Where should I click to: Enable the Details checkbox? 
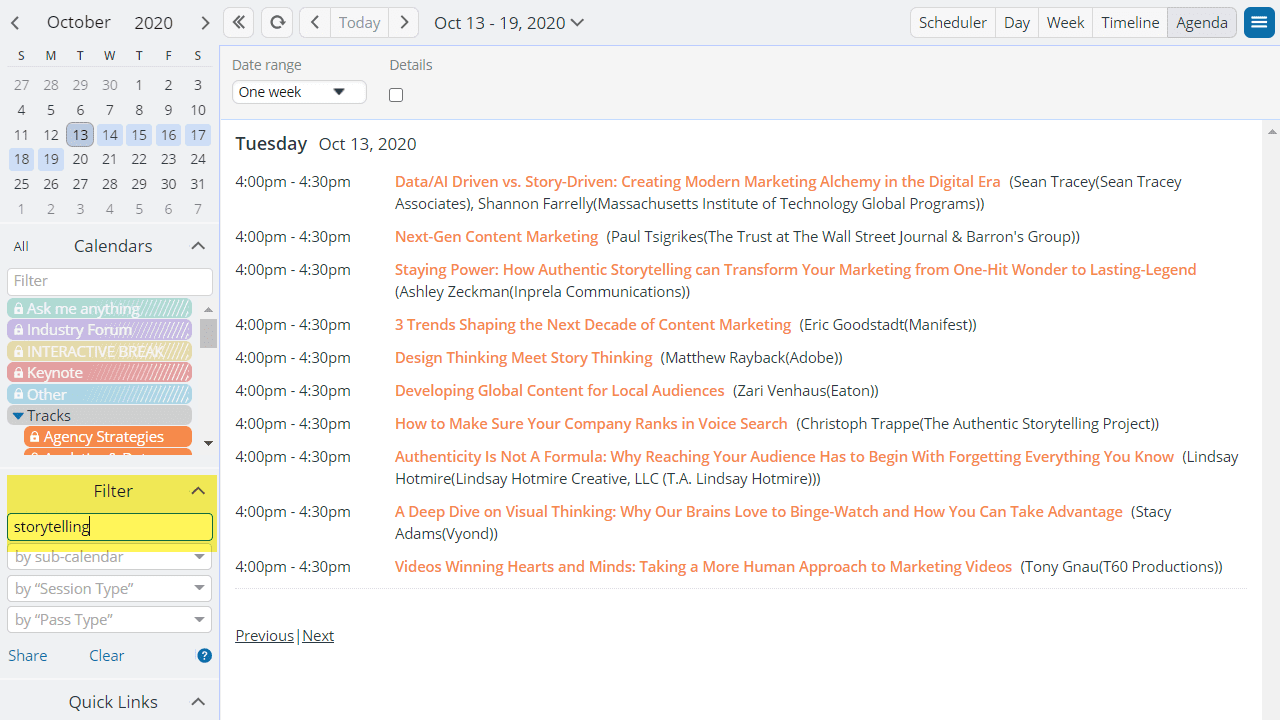[396, 95]
